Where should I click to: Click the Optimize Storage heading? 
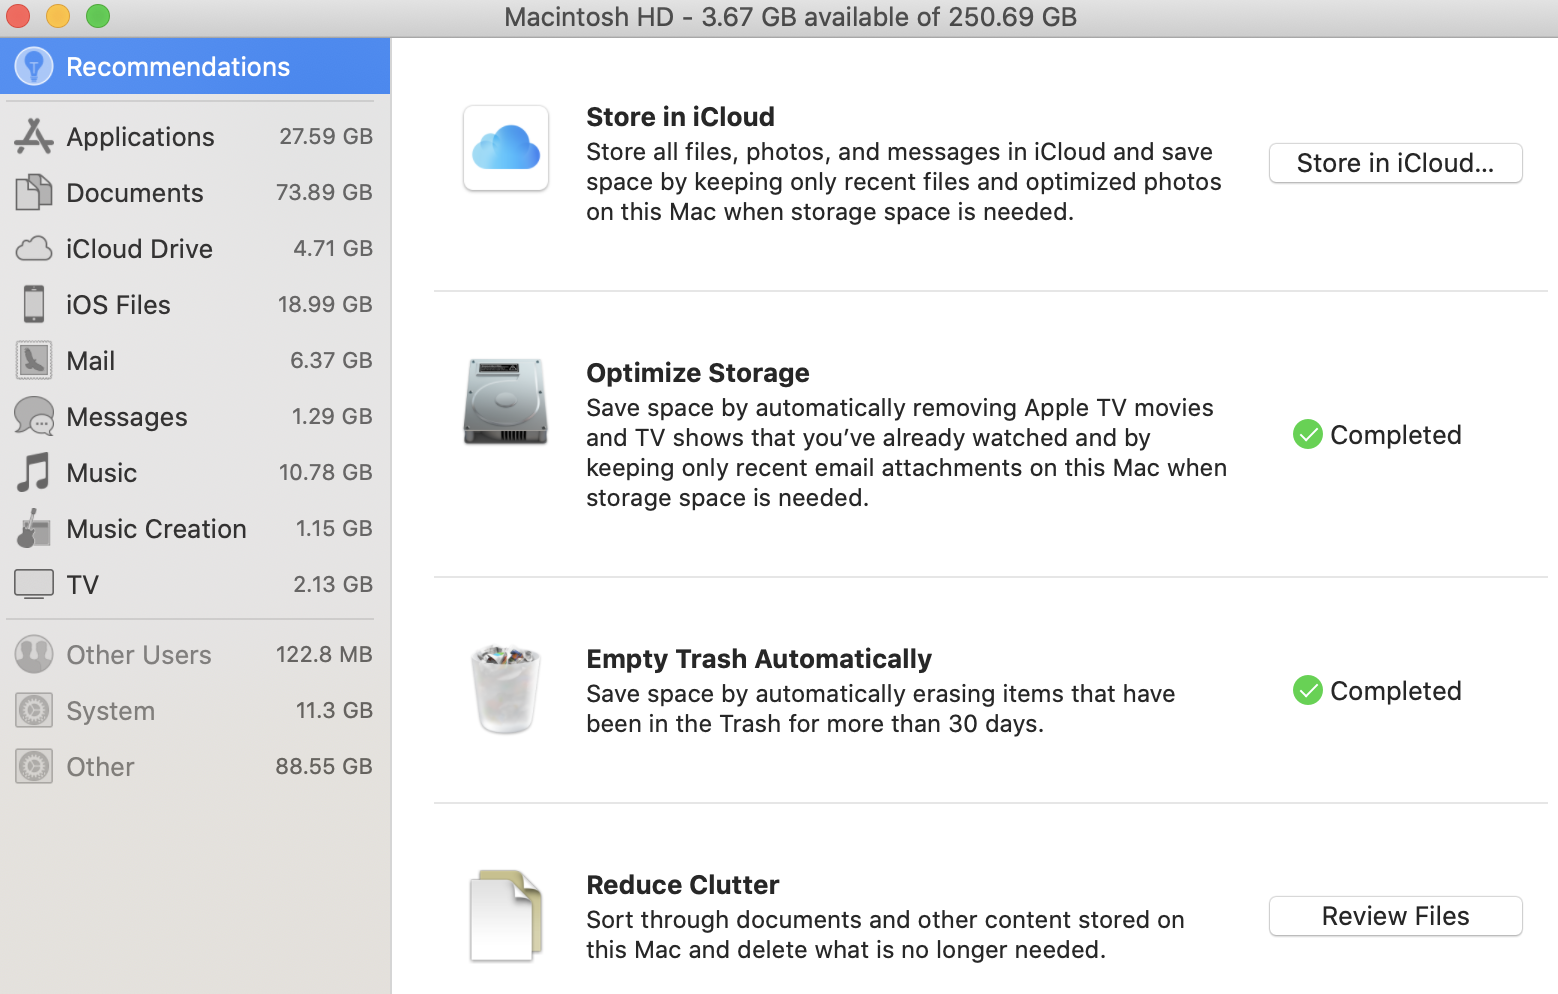pos(698,373)
